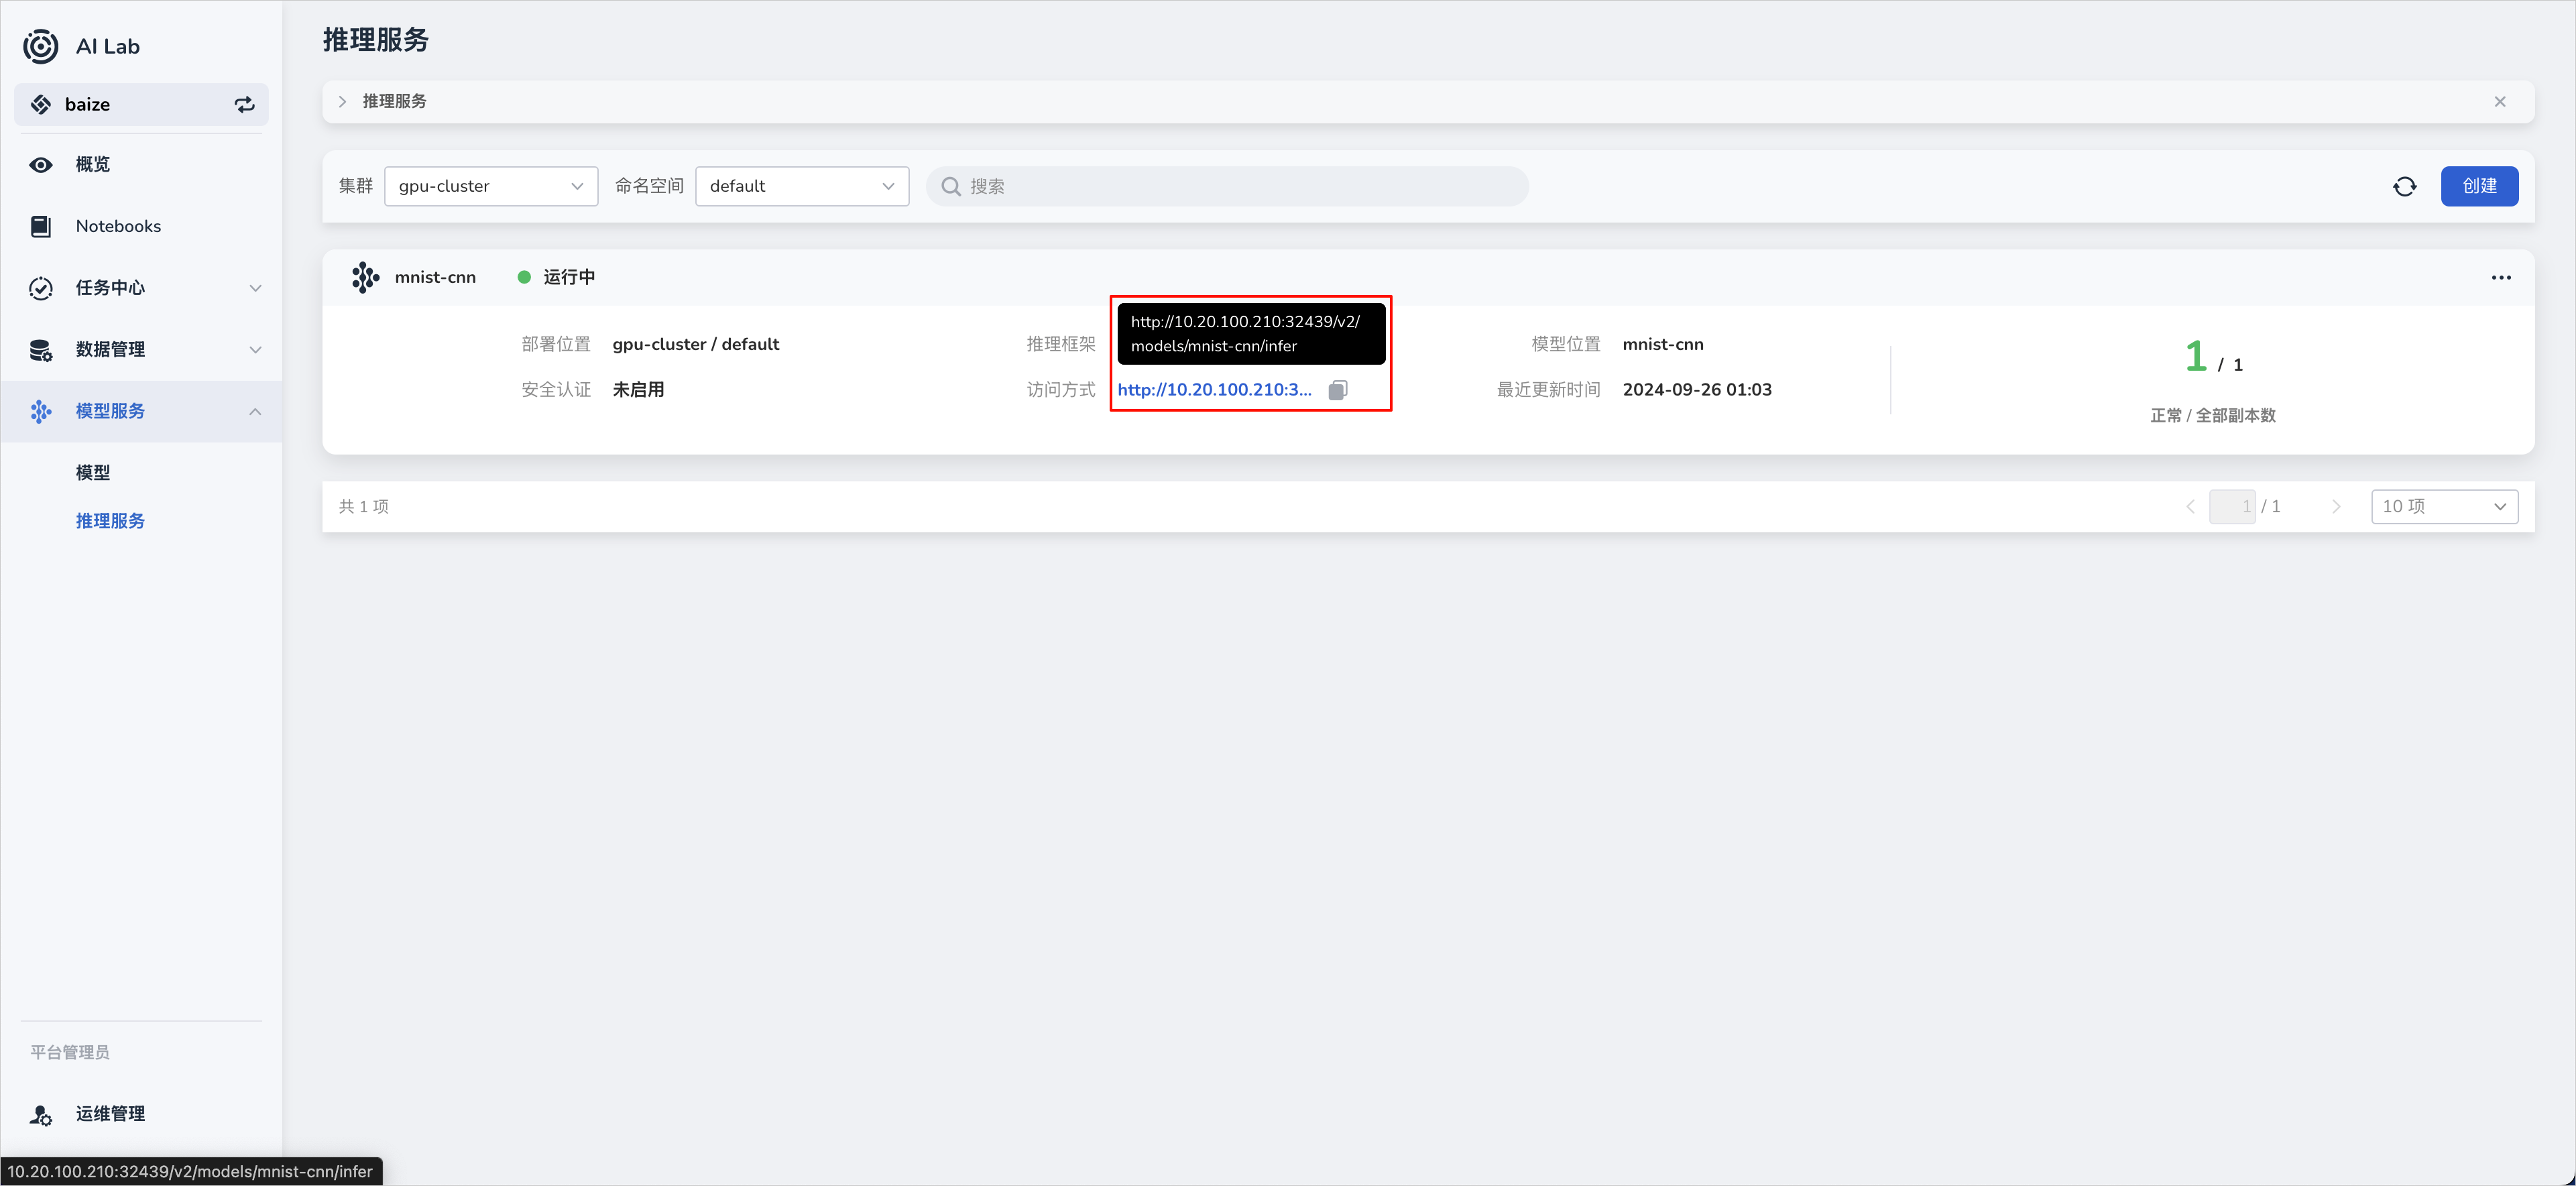2576x1186 pixels.
Task: Click the 'gpu-cluster / default' deployment value
Action: tap(696, 345)
